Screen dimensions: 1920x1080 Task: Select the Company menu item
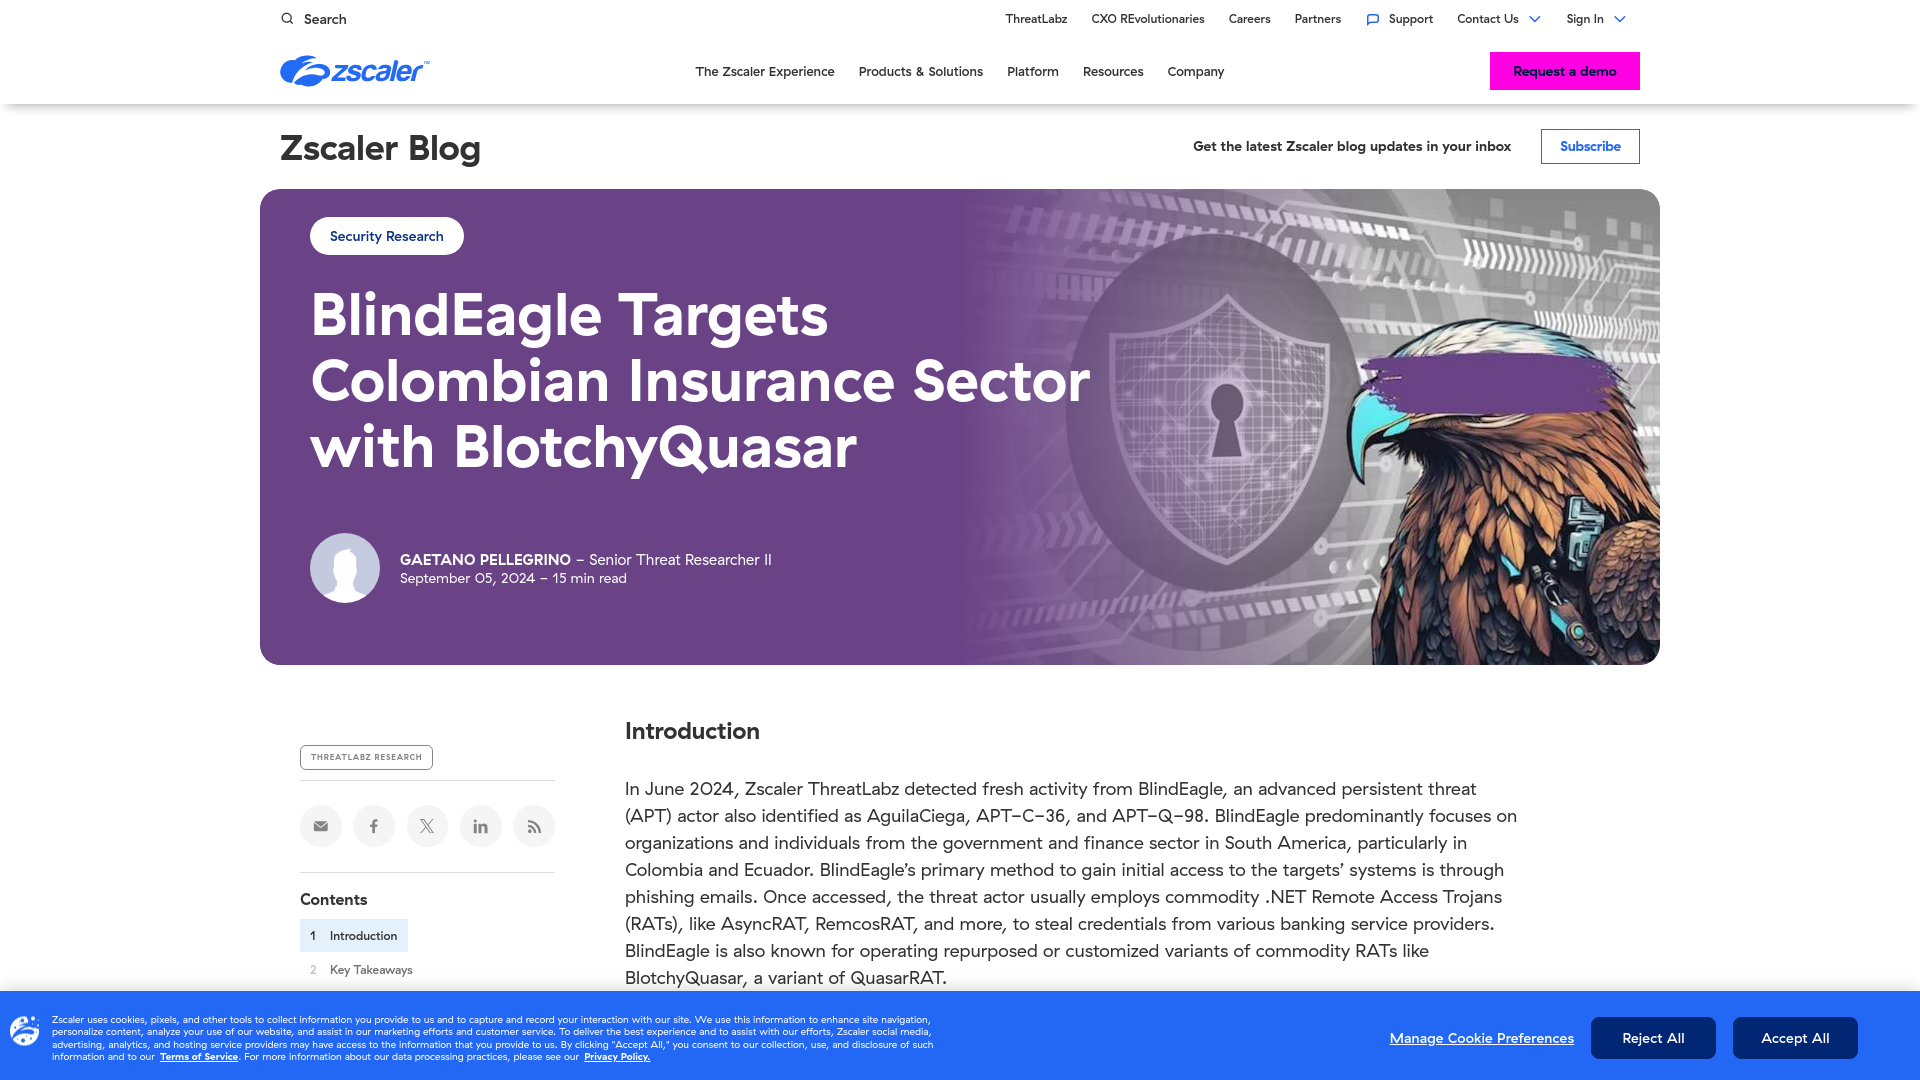[1195, 71]
